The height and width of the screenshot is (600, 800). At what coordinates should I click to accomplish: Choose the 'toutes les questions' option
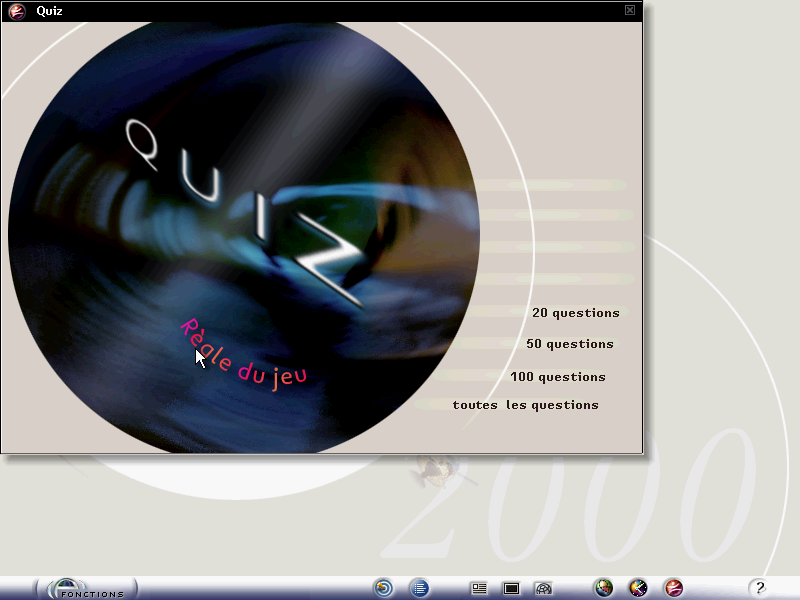pos(526,405)
